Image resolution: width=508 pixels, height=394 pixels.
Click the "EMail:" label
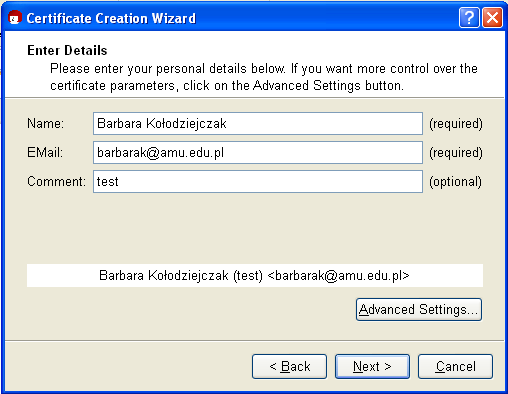[x=45, y=153]
